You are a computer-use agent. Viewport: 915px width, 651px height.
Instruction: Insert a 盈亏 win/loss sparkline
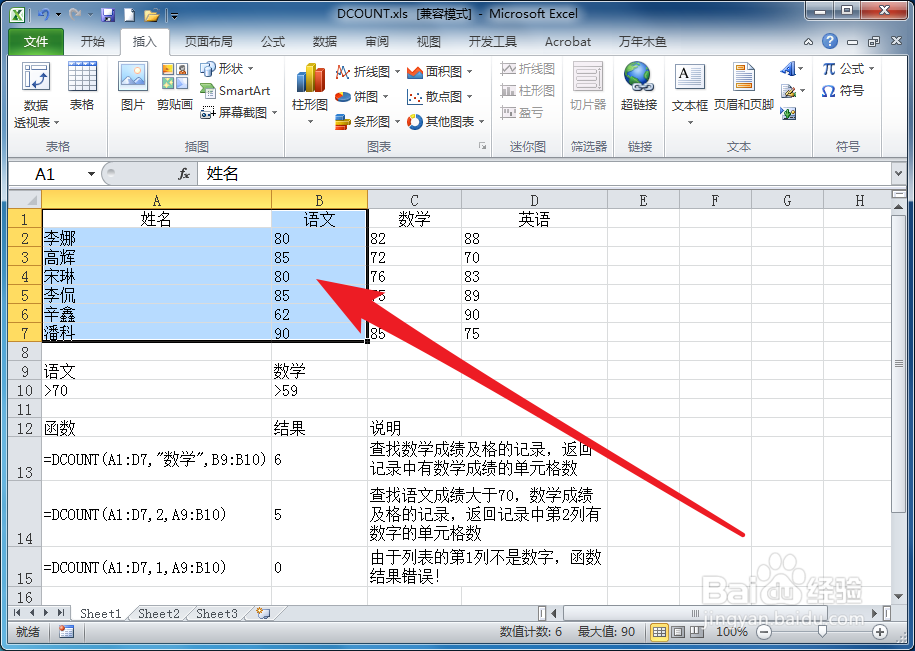(522, 112)
